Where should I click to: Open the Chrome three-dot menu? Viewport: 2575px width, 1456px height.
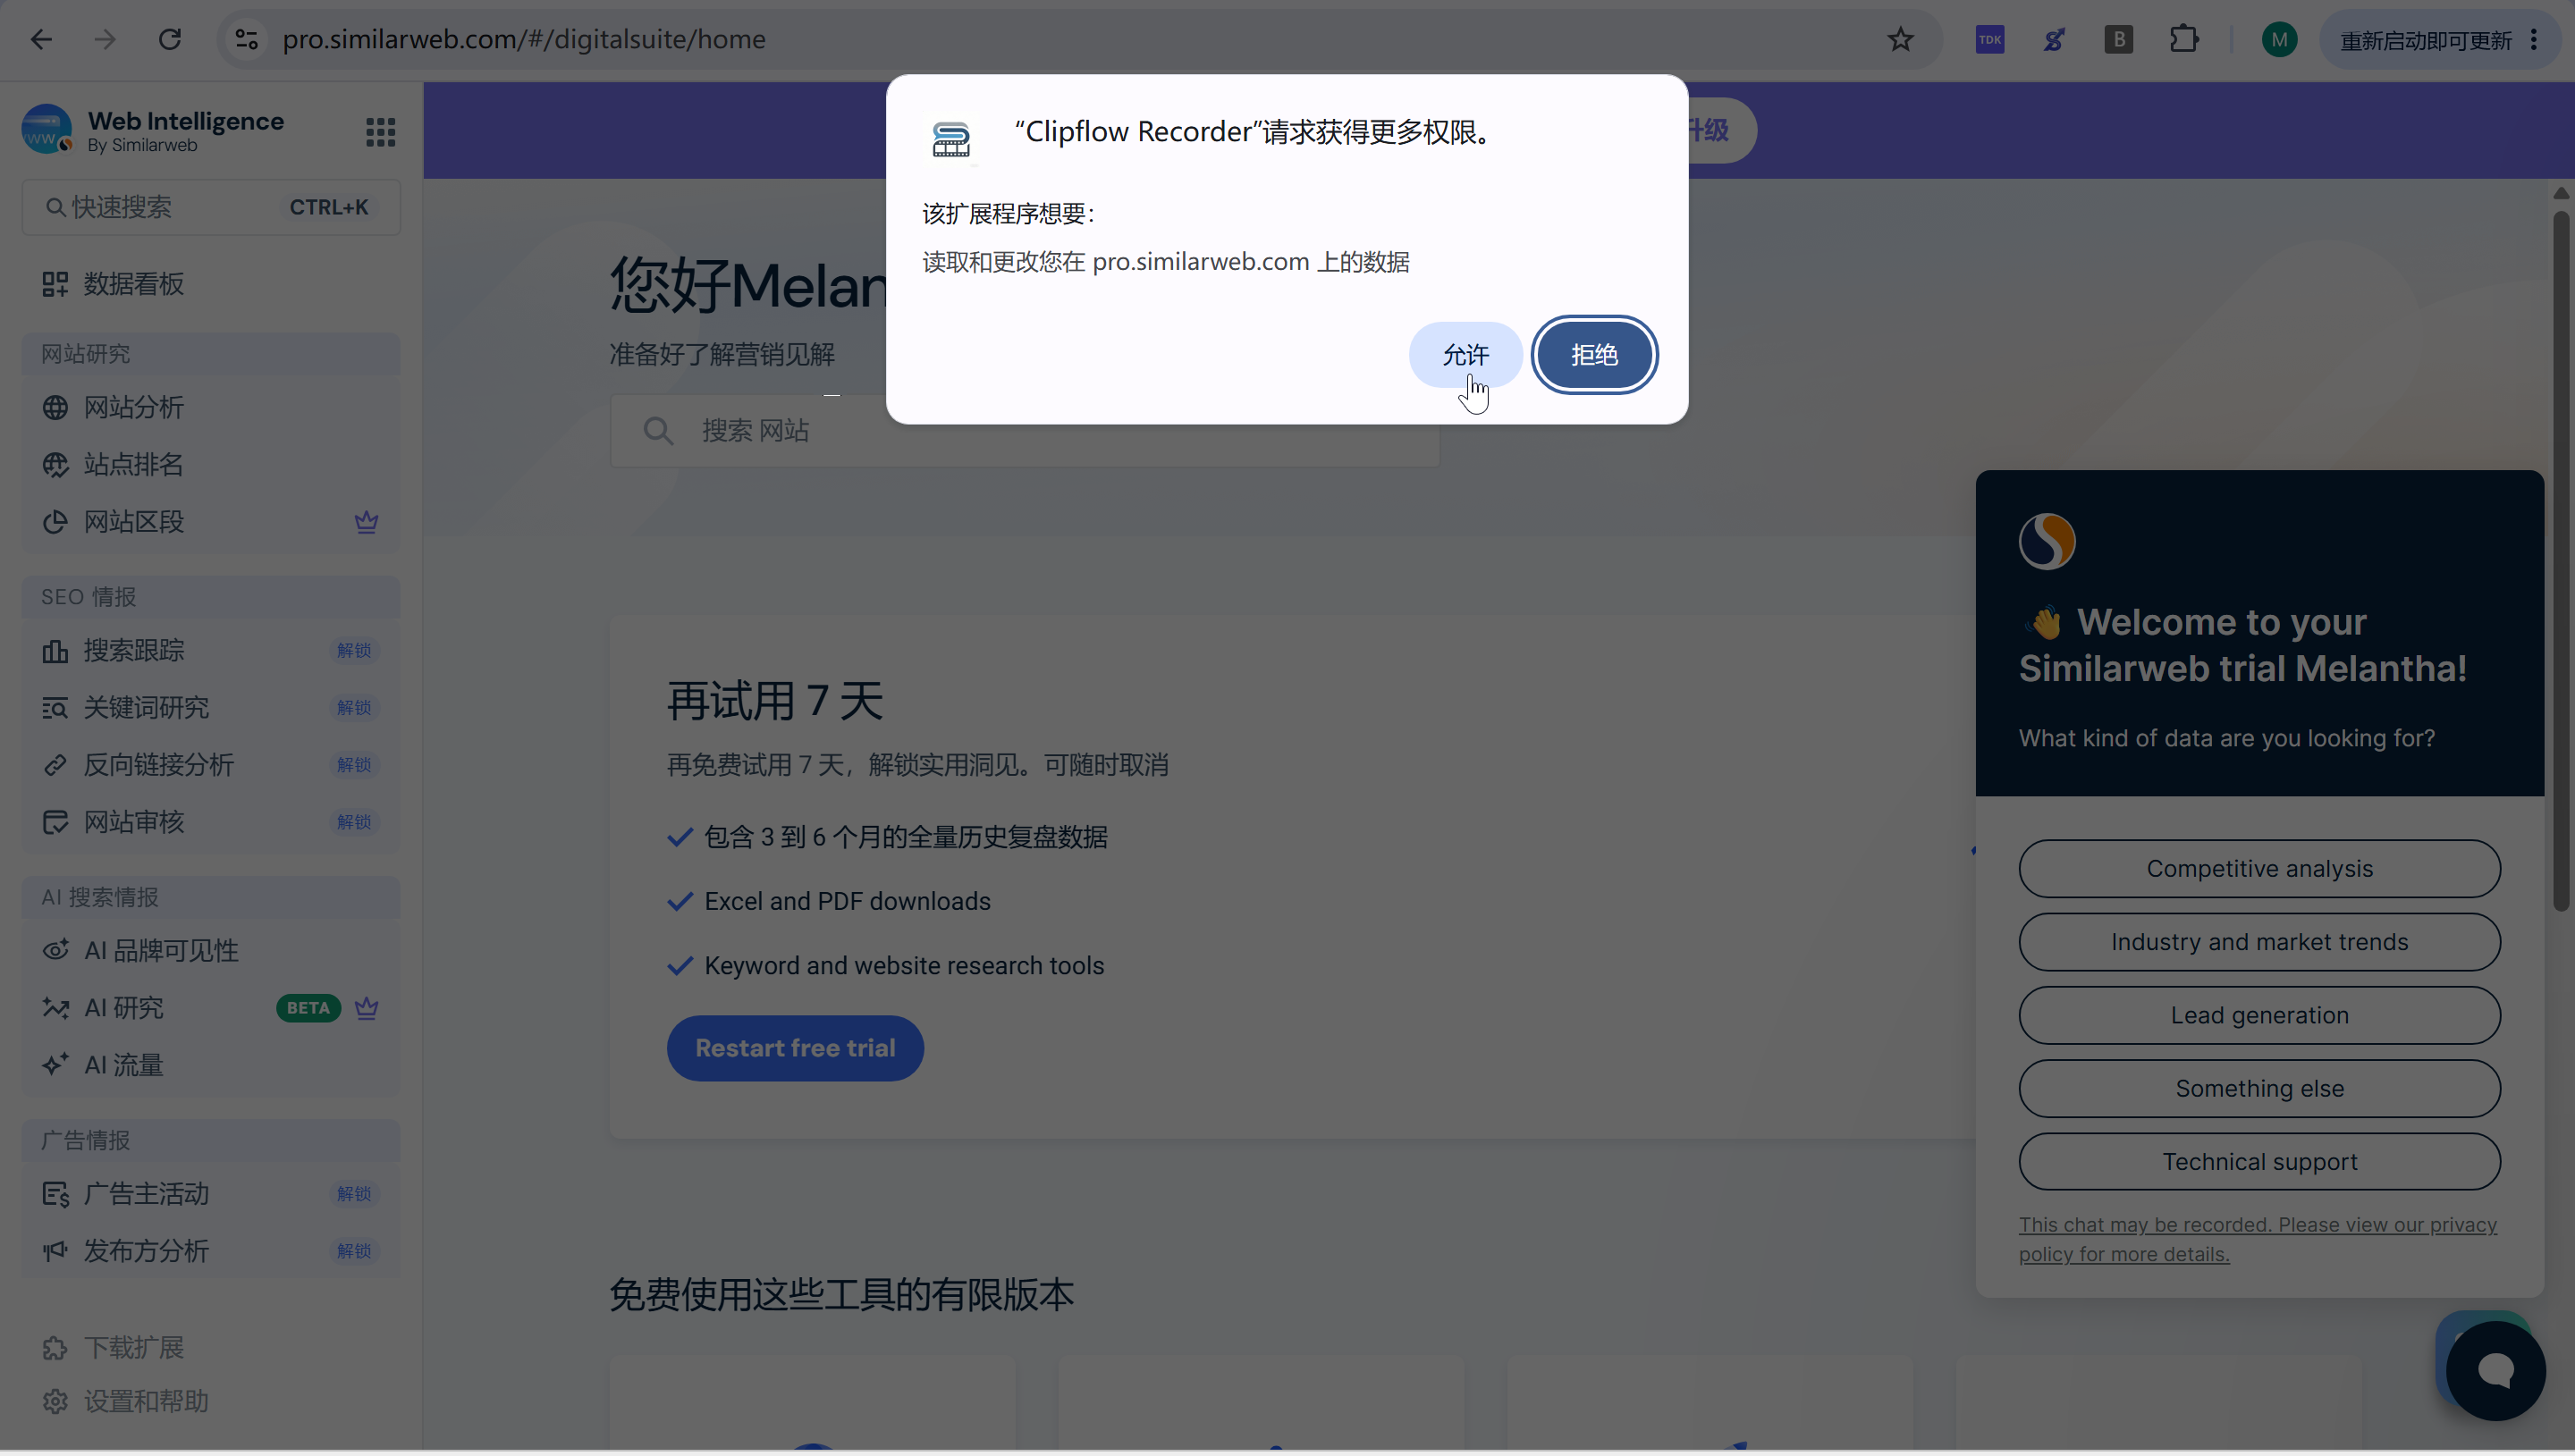2534,39
